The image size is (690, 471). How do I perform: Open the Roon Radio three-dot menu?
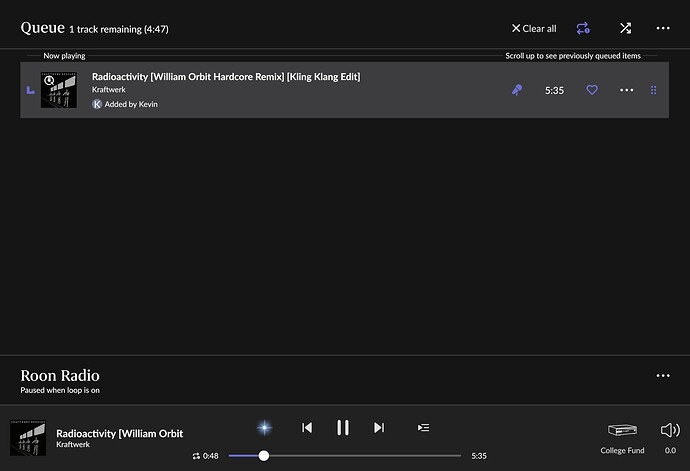pos(663,375)
